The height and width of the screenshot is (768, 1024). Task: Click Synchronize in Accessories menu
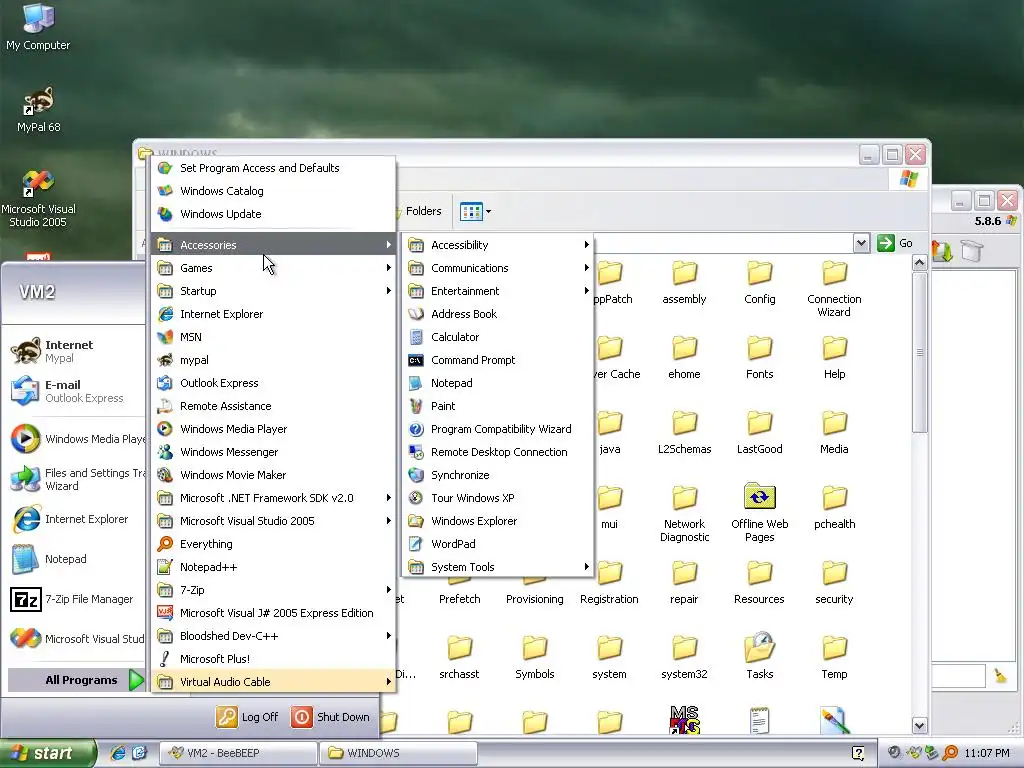pyautogui.click(x=497, y=475)
